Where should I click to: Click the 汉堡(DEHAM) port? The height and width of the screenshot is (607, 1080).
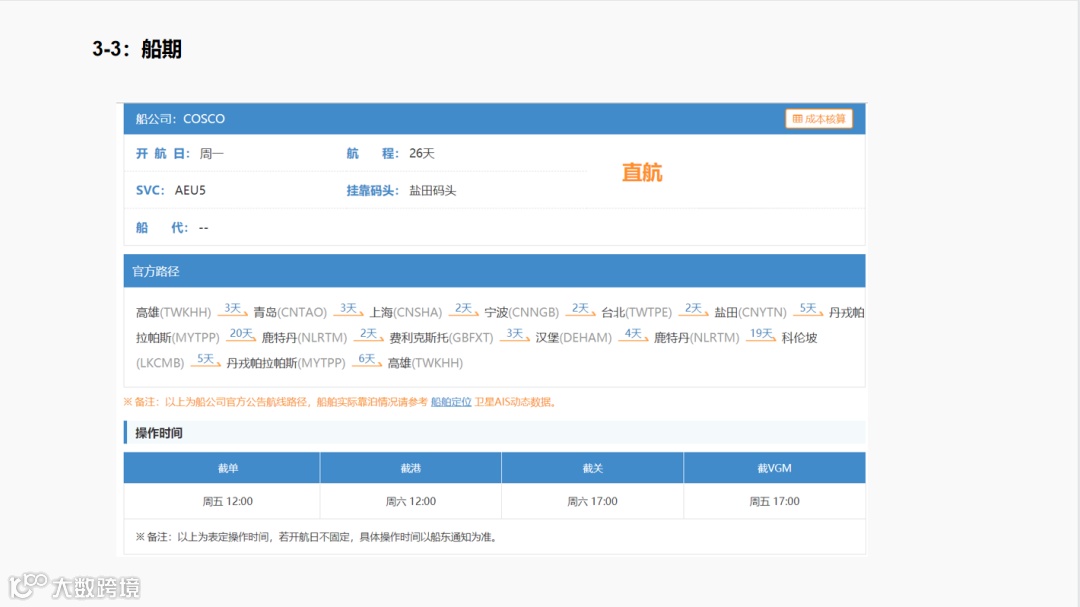coord(574,338)
